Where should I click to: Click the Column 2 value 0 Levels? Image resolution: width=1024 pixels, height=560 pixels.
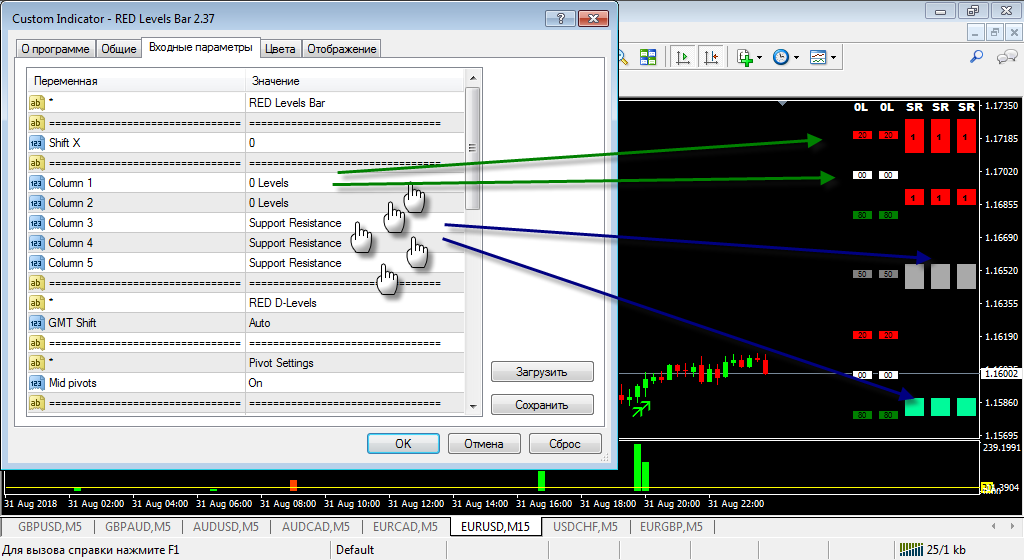click(x=268, y=203)
